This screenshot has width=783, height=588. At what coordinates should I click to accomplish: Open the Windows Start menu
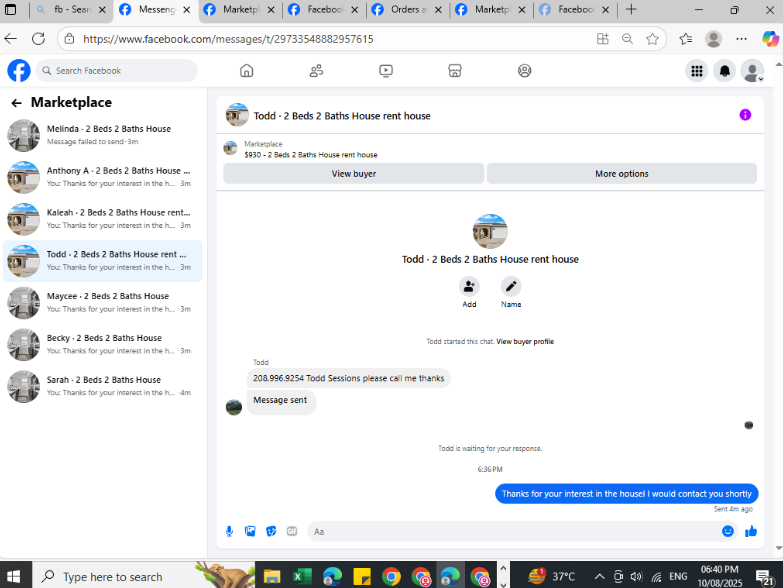[x=14, y=577]
